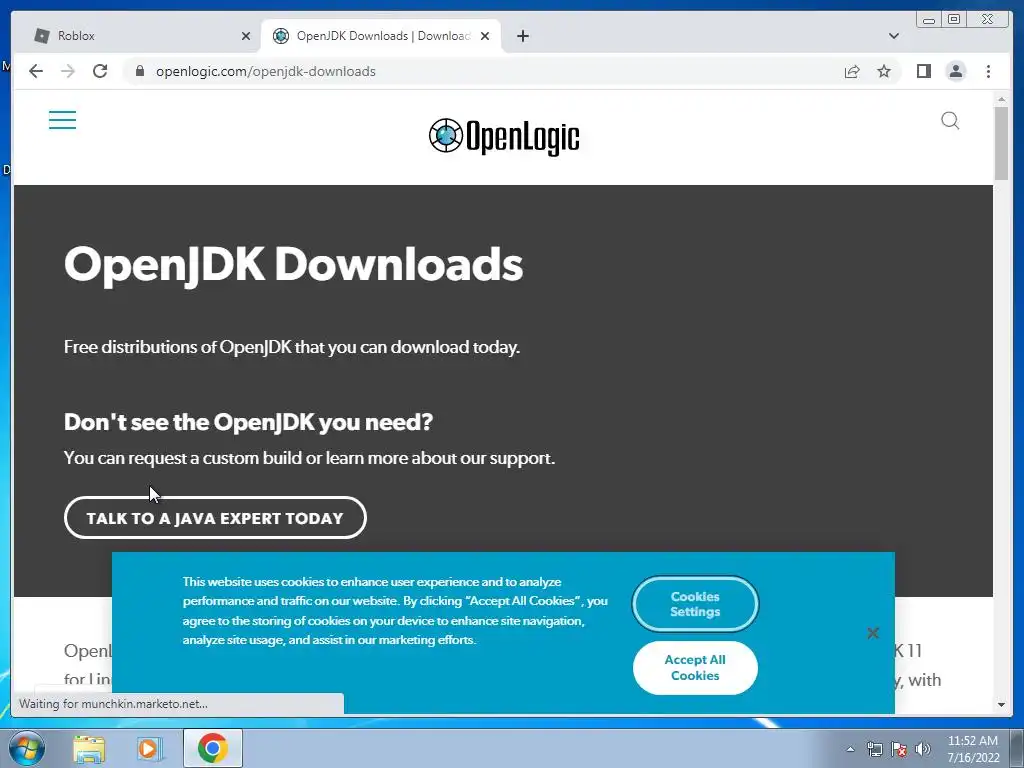
Task: Click Accept All Cookies
Action: [x=695, y=667]
